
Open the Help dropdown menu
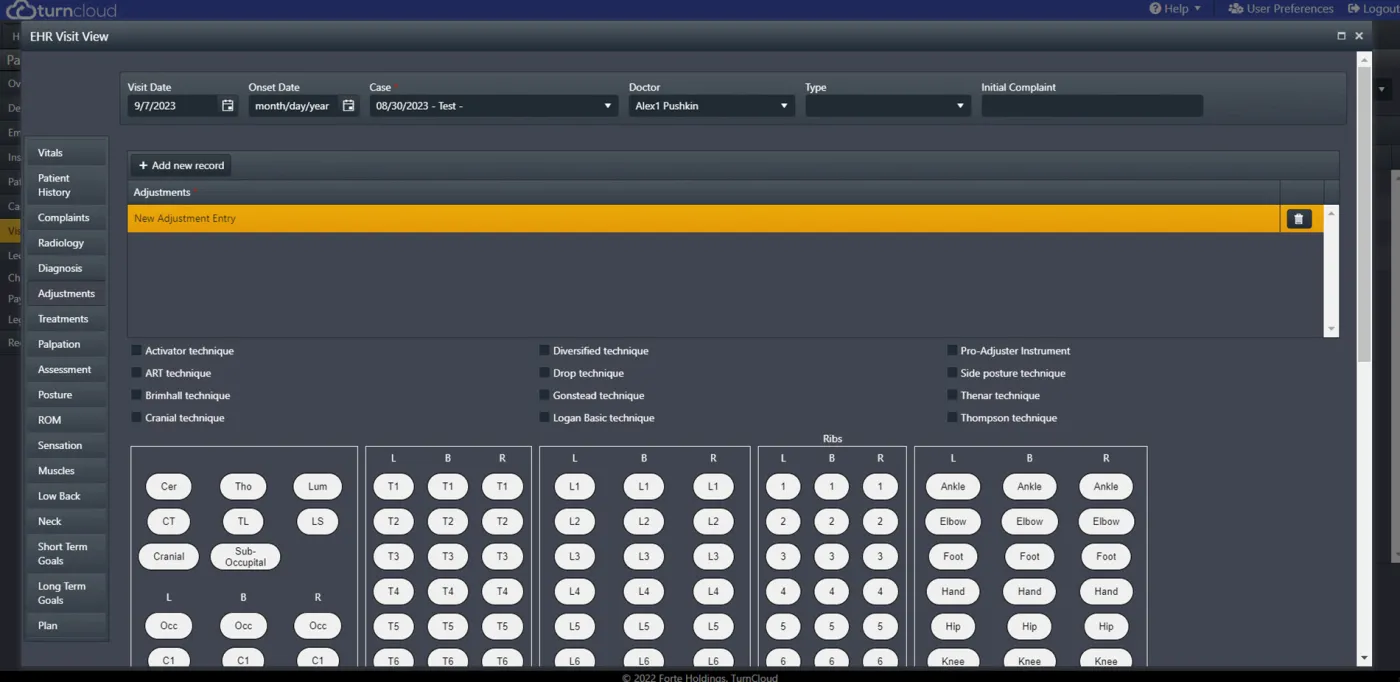tap(1176, 9)
